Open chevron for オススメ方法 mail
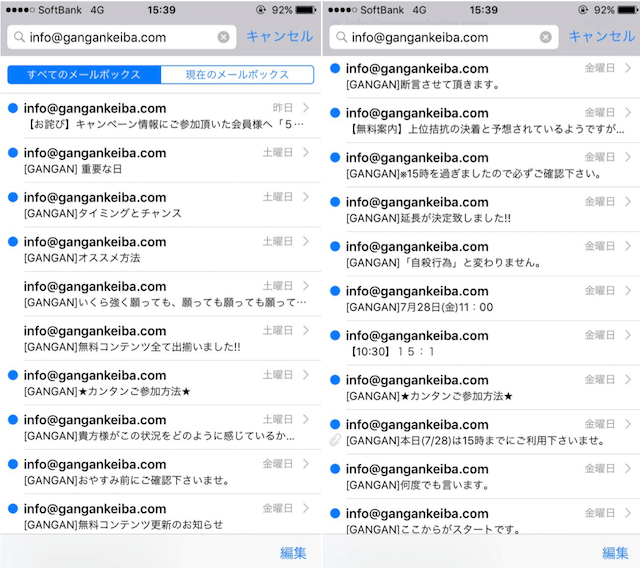 306,241
